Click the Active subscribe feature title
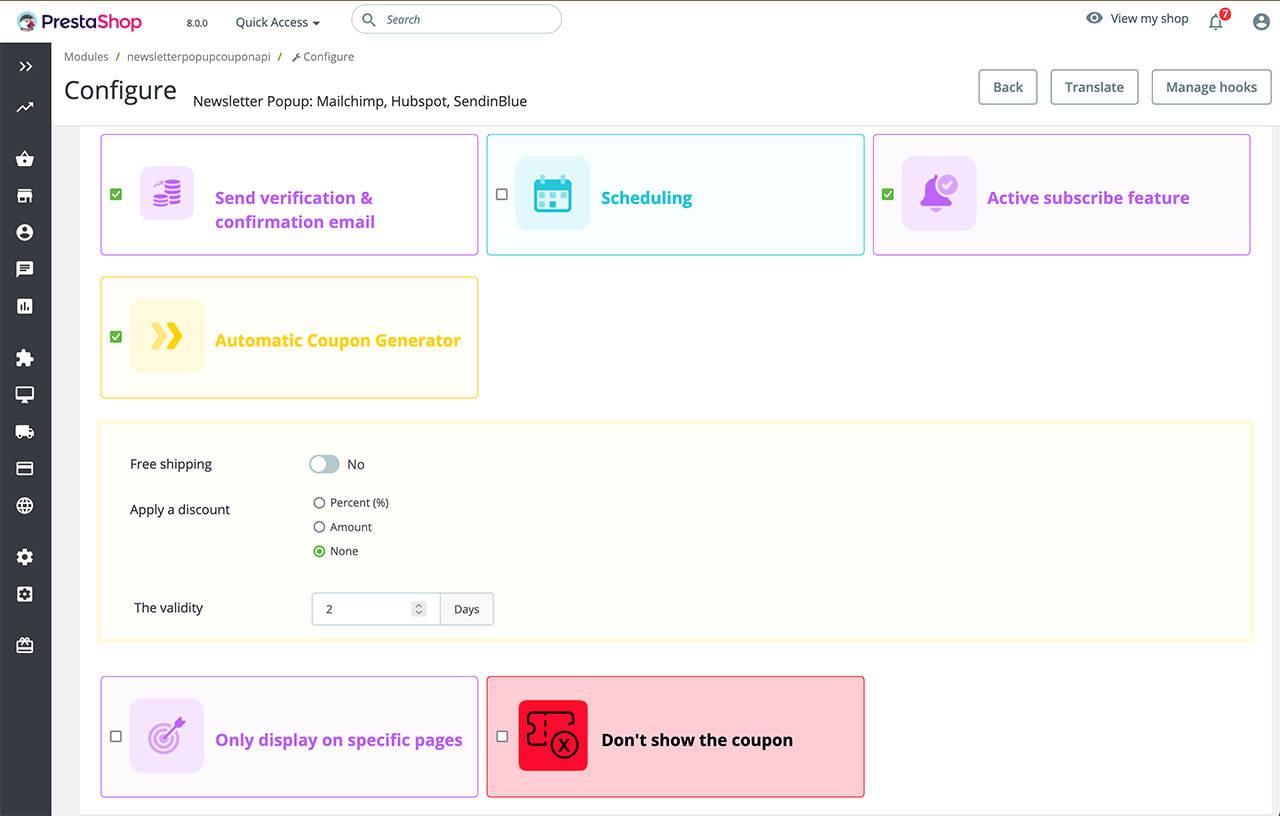1280x816 pixels. click(1088, 198)
